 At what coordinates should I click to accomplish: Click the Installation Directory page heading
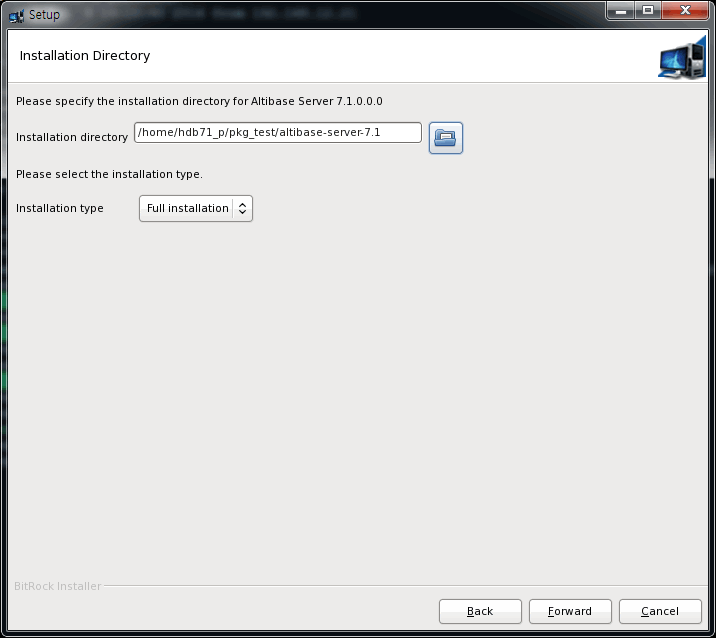pyautogui.click(x=85, y=56)
